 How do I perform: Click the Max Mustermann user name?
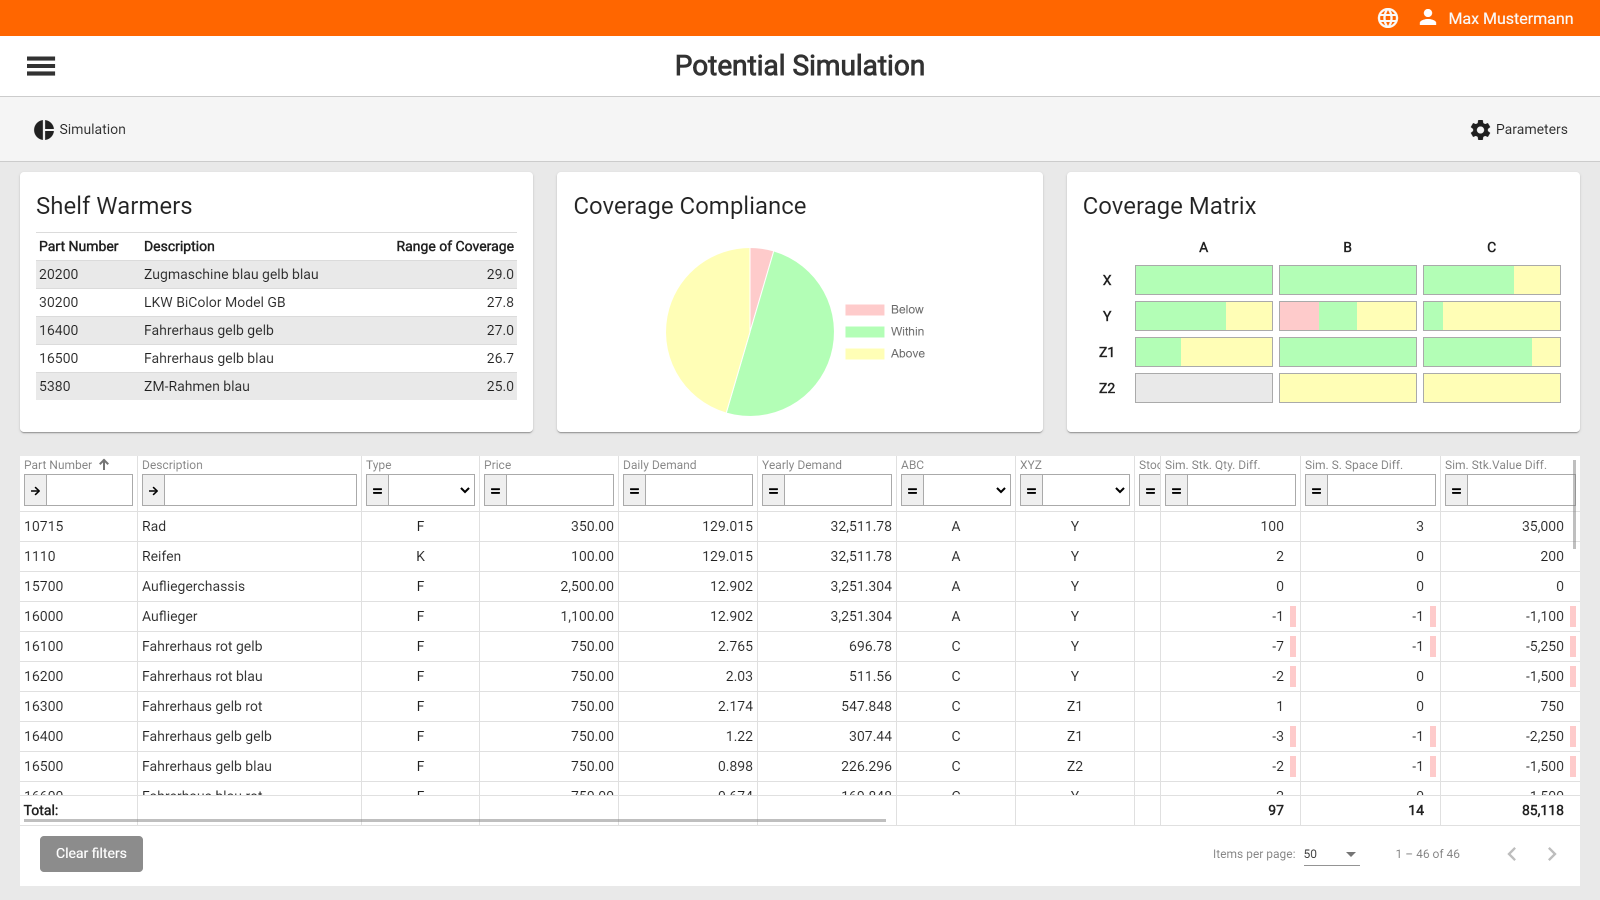[x=1510, y=18]
